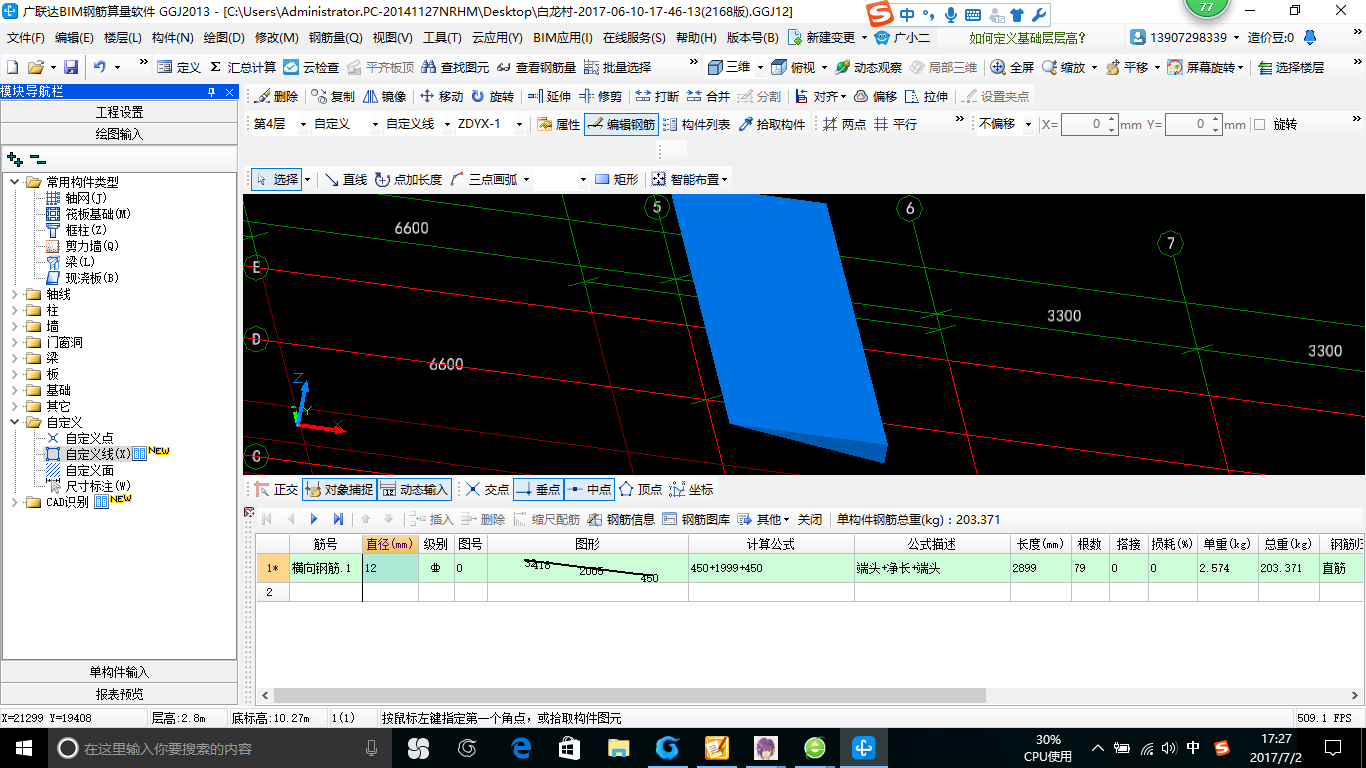The height and width of the screenshot is (768, 1366).
Task: Click 批量选择 batch select
Action: (617, 67)
